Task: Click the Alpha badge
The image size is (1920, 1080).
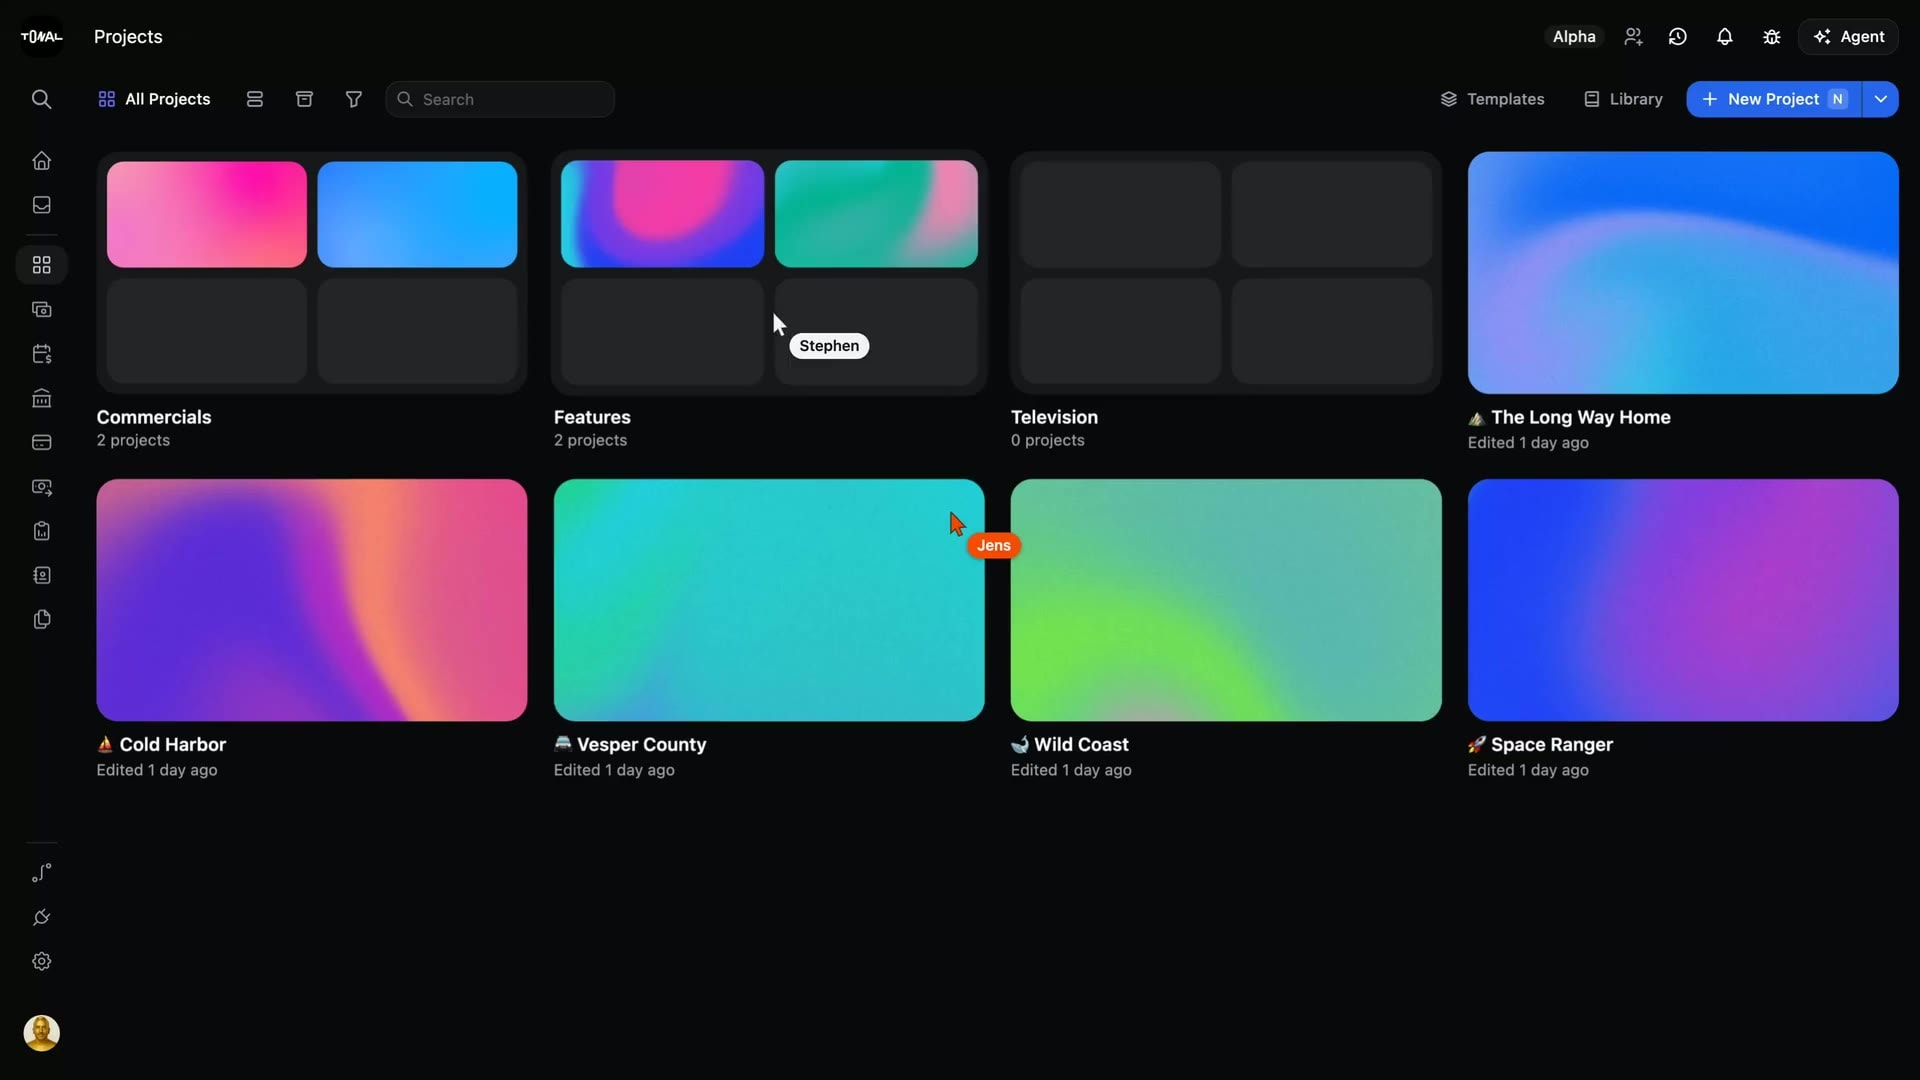Action: (1574, 37)
